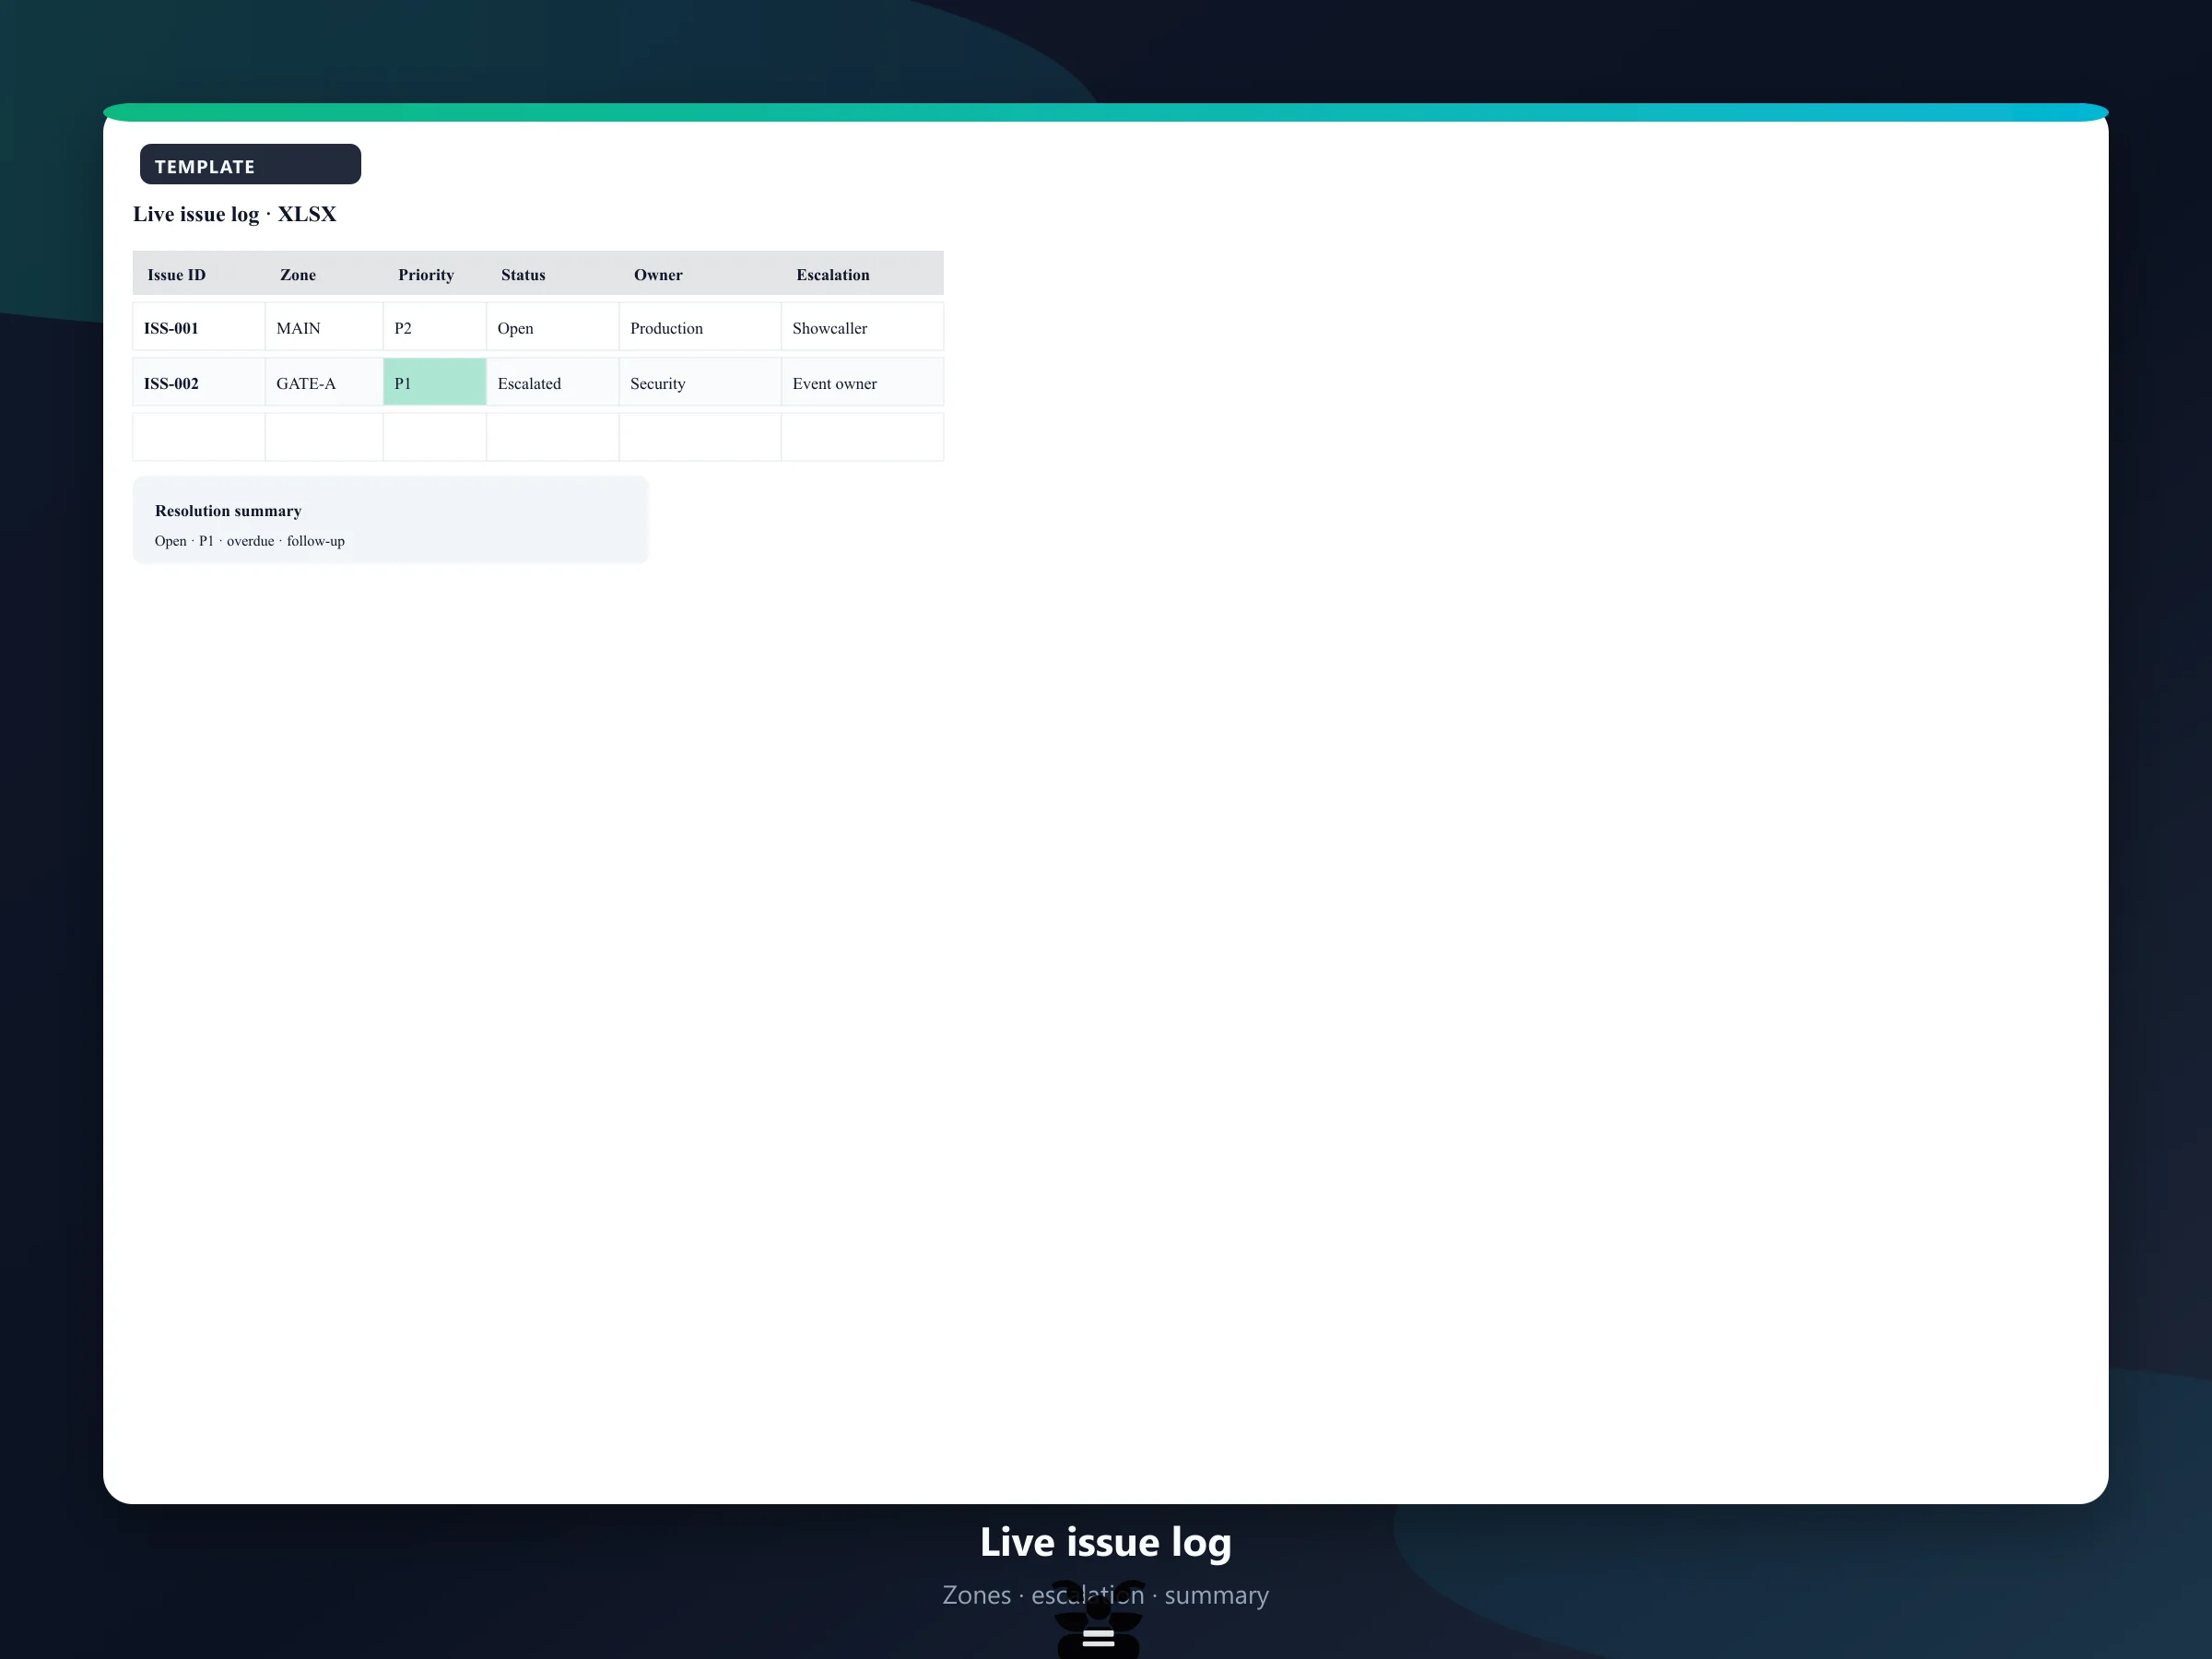The width and height of the screenshot is (2212, 1659).
Task: Select the Escalated status cell
Action: [x=553, y=382]
